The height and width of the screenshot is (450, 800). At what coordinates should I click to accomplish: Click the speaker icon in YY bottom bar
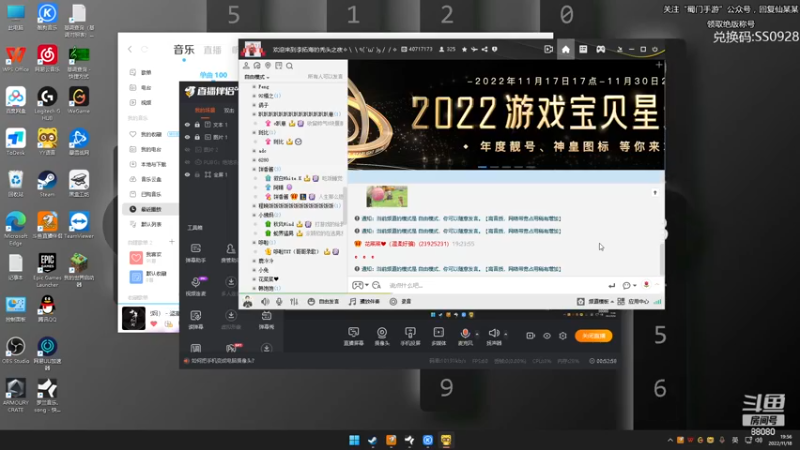[x=265, y=302]
